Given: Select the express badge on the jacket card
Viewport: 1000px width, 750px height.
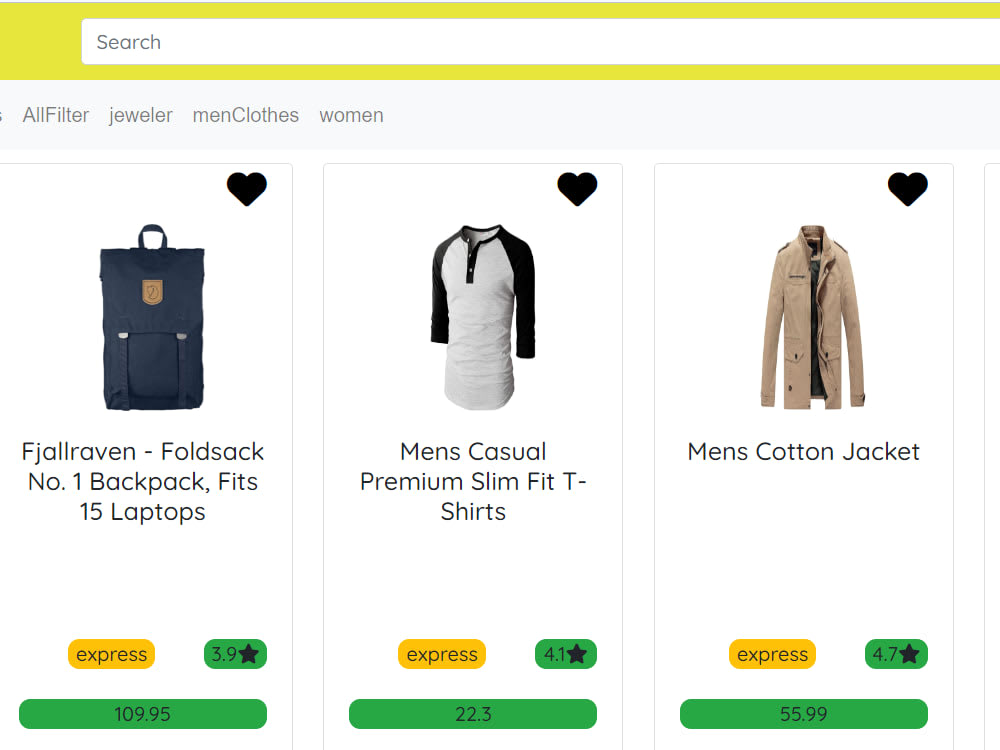Looking at the screenshot, I should coord(772,654).
